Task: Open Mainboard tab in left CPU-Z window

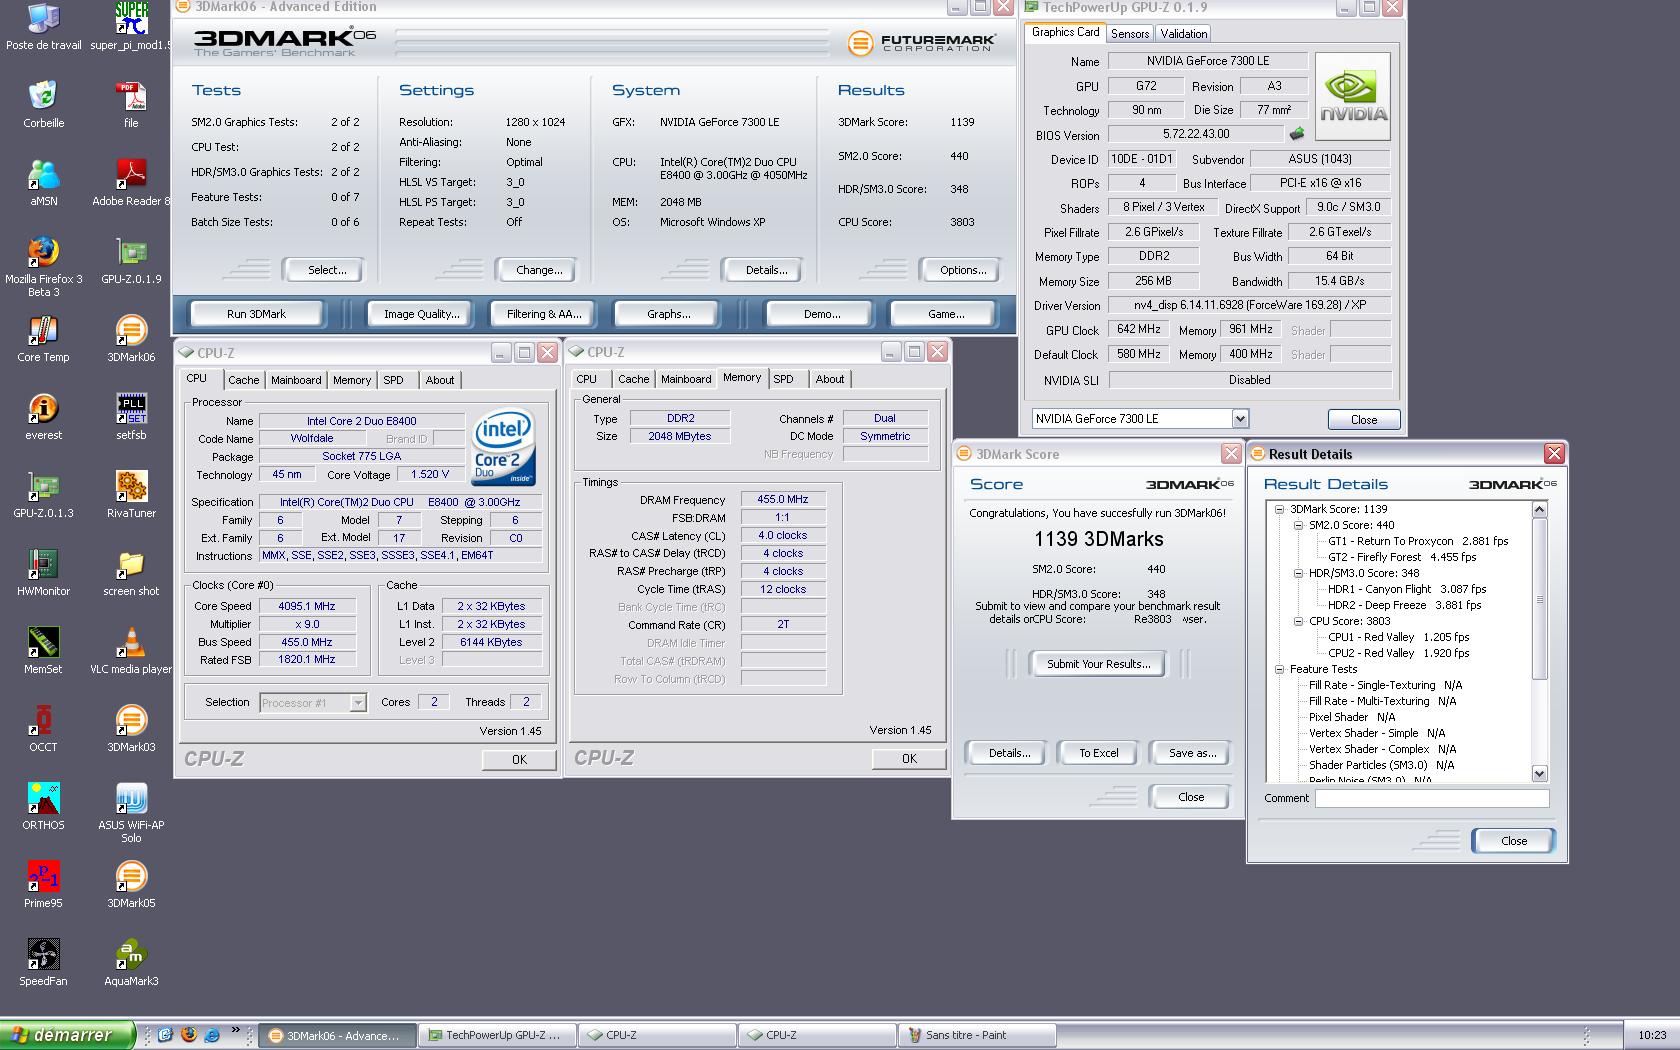Action: click(296, 380)
